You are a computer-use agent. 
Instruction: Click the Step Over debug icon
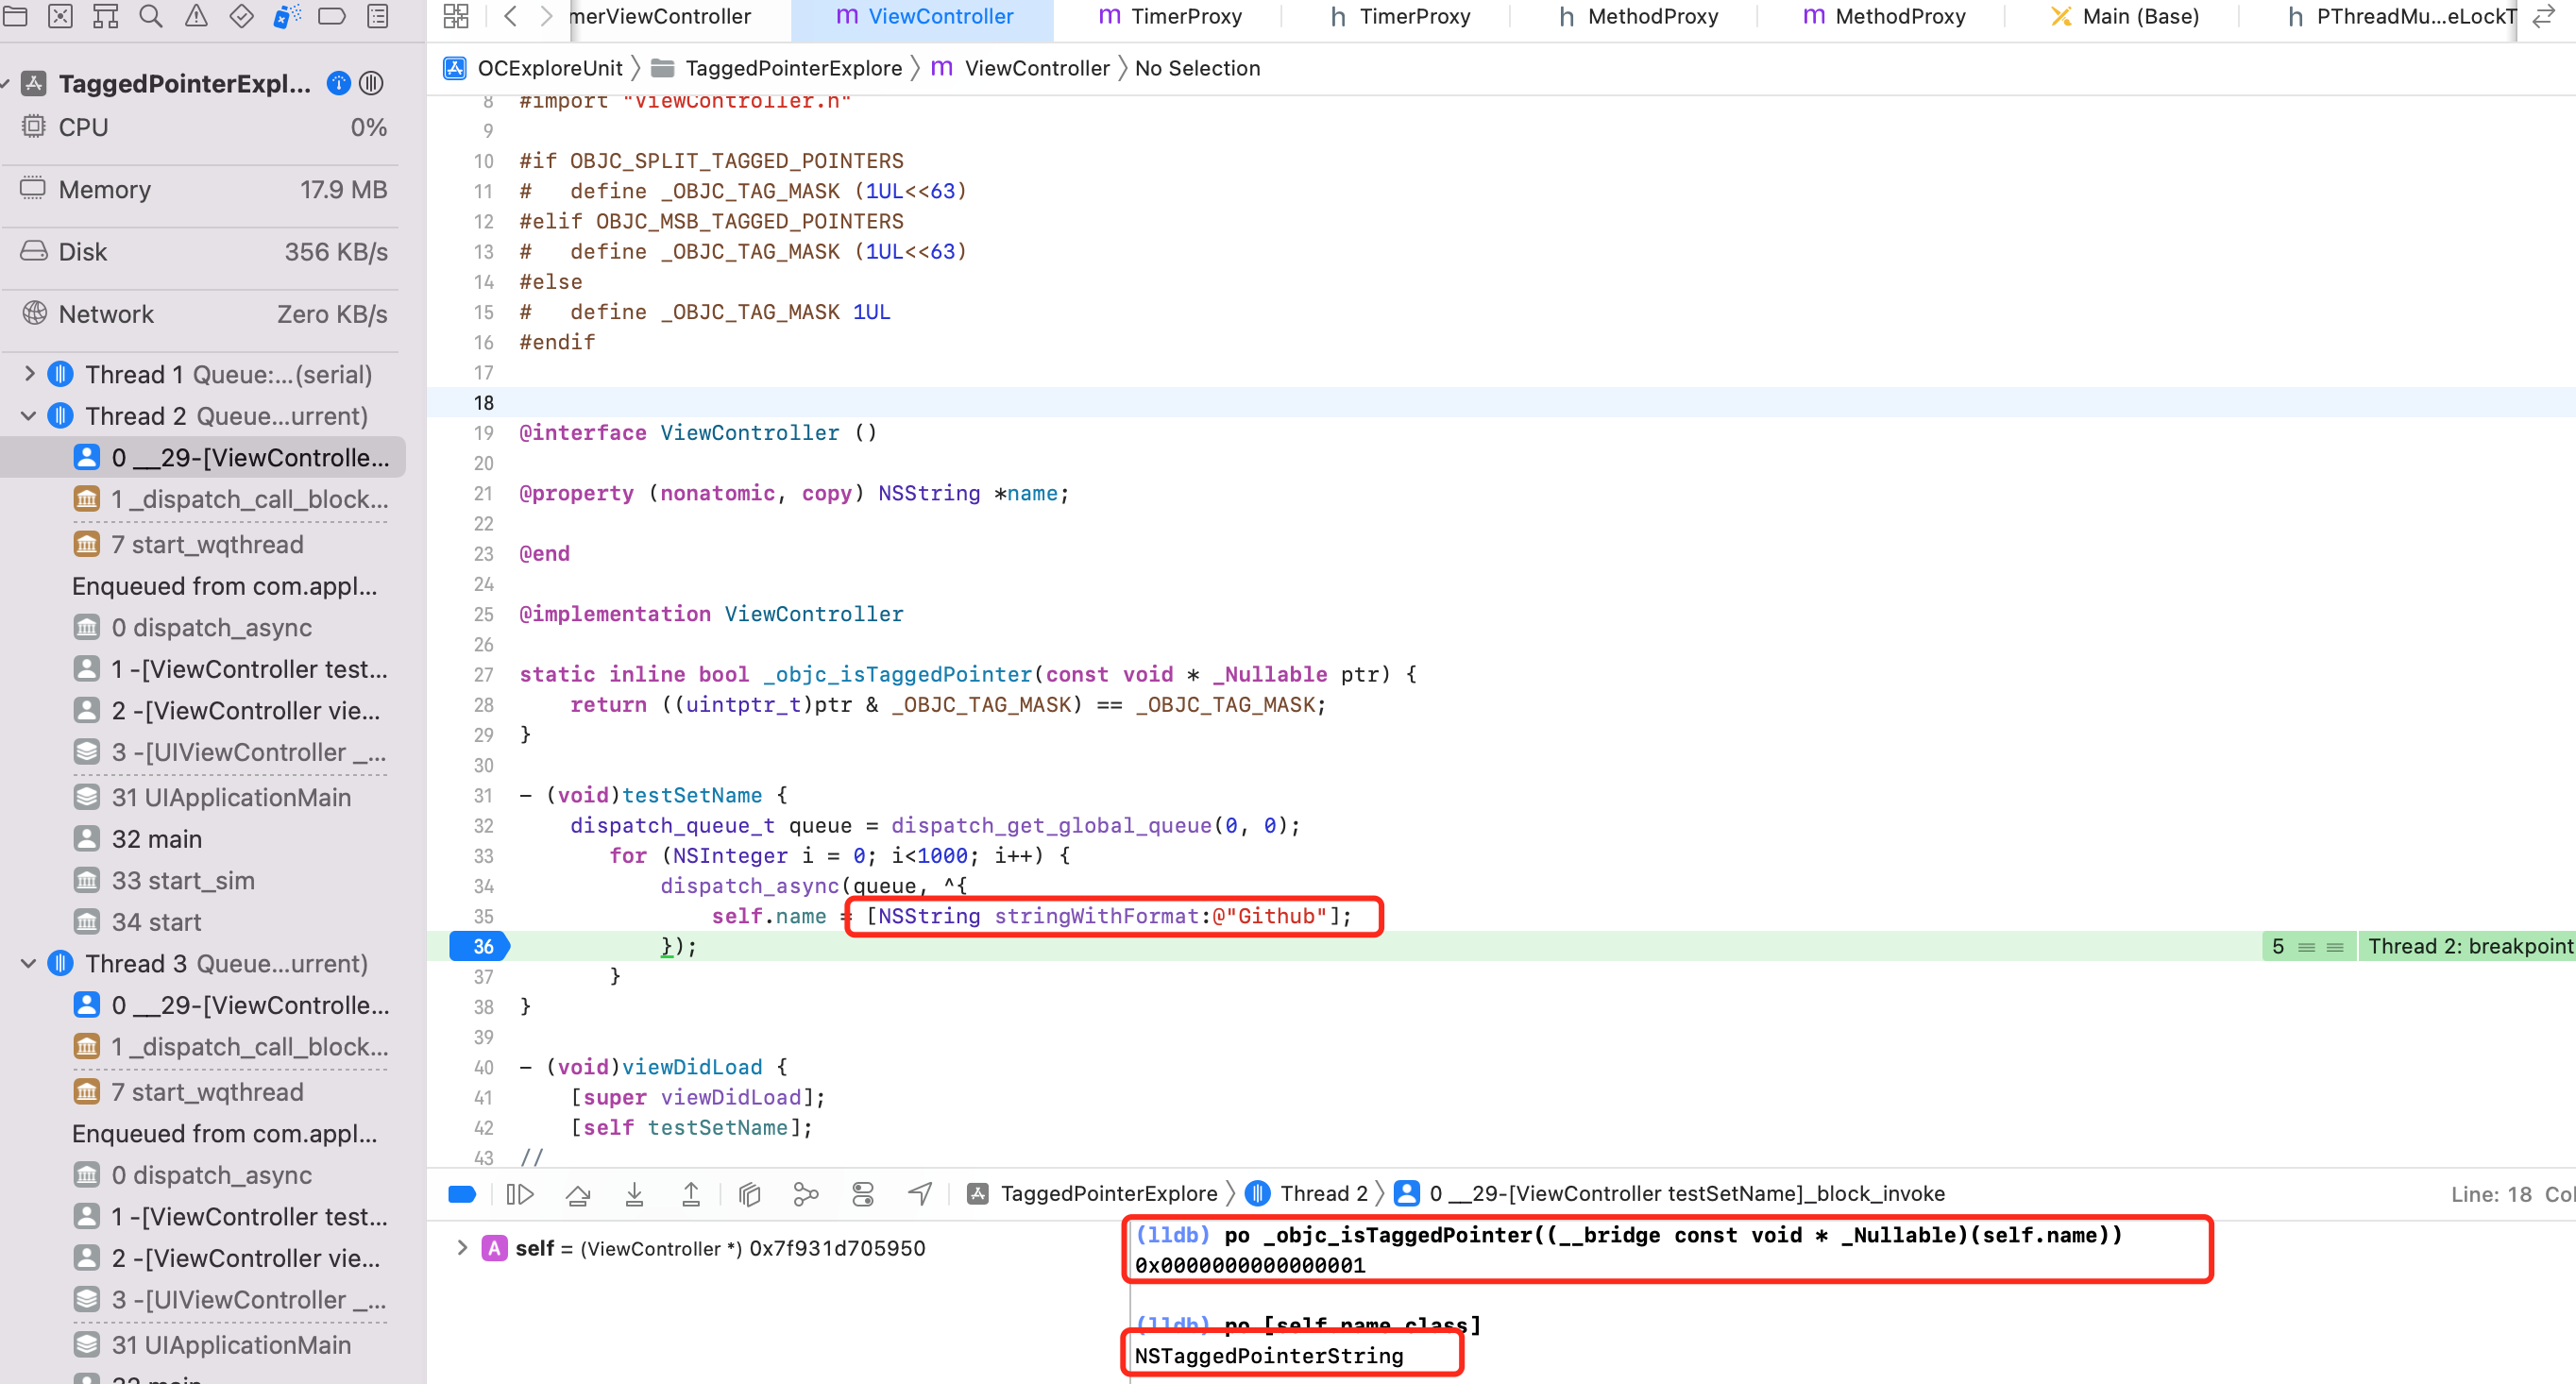point(578,1194)
